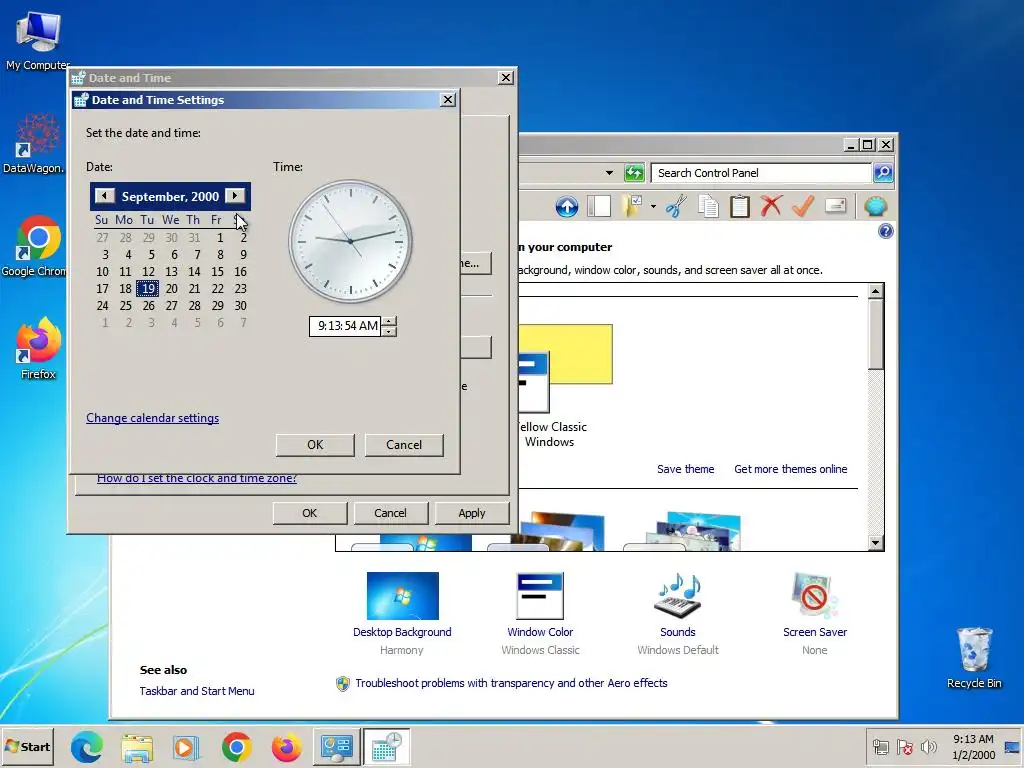Open Taskbar and Start Menu link
The height and width of the screenshot is (768, 1024).
coord(197,691)
